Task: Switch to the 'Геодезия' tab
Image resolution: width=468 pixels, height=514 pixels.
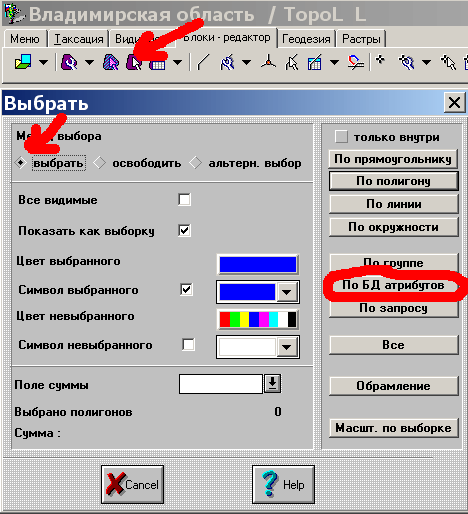Action: pos(306,39)
